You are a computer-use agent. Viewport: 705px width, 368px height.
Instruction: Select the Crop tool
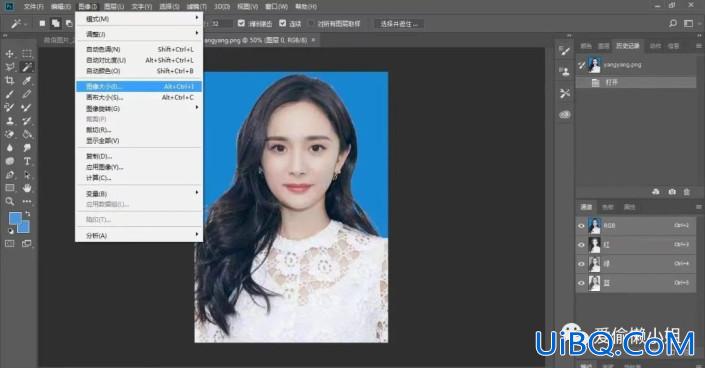[x=9, y=81]
